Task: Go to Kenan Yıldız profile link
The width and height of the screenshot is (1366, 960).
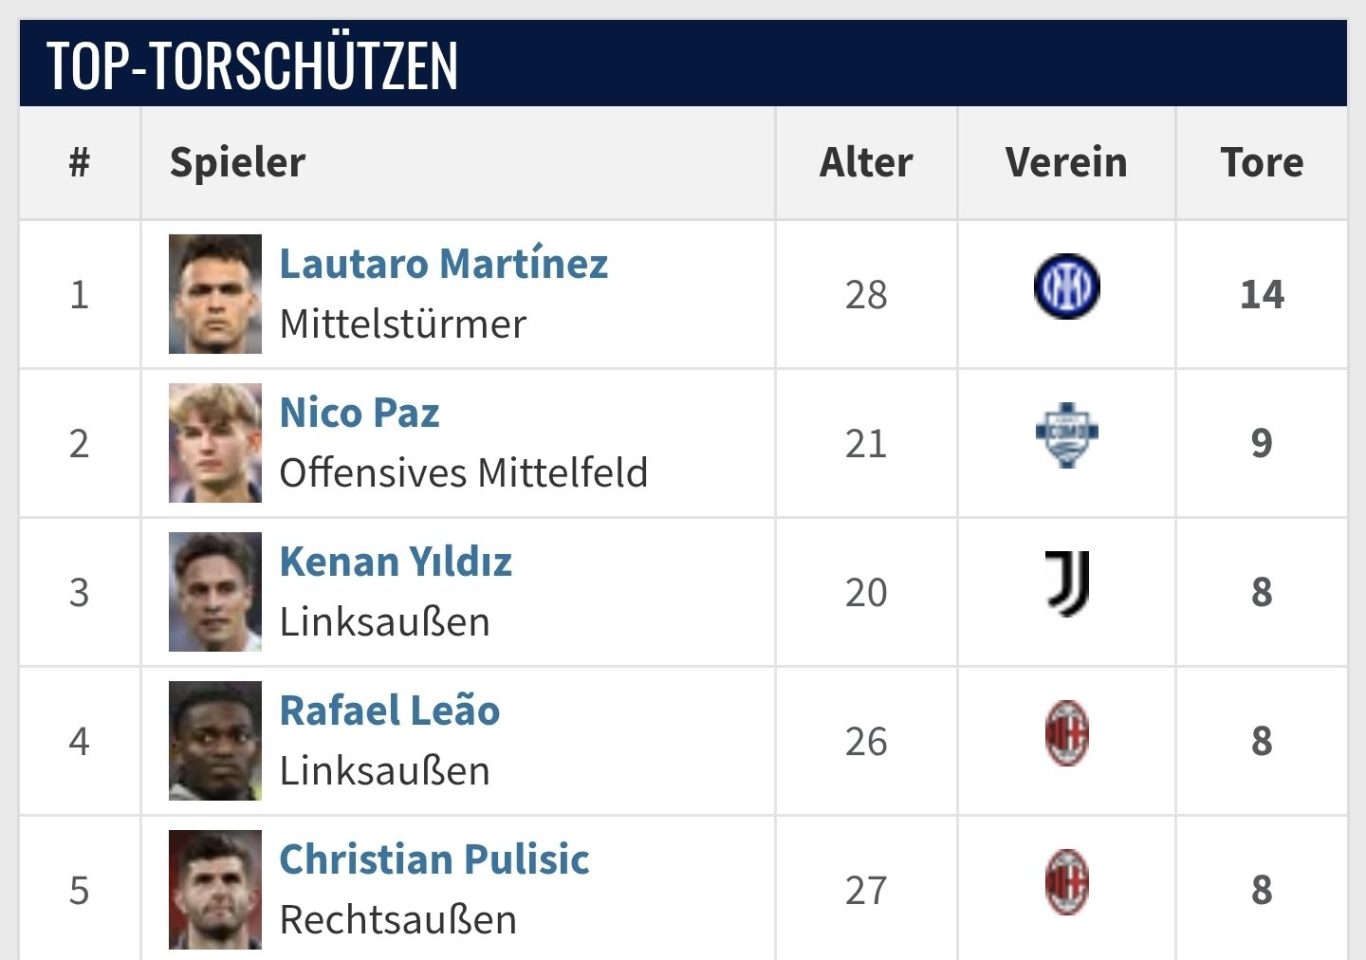Action: coord(395,562)
